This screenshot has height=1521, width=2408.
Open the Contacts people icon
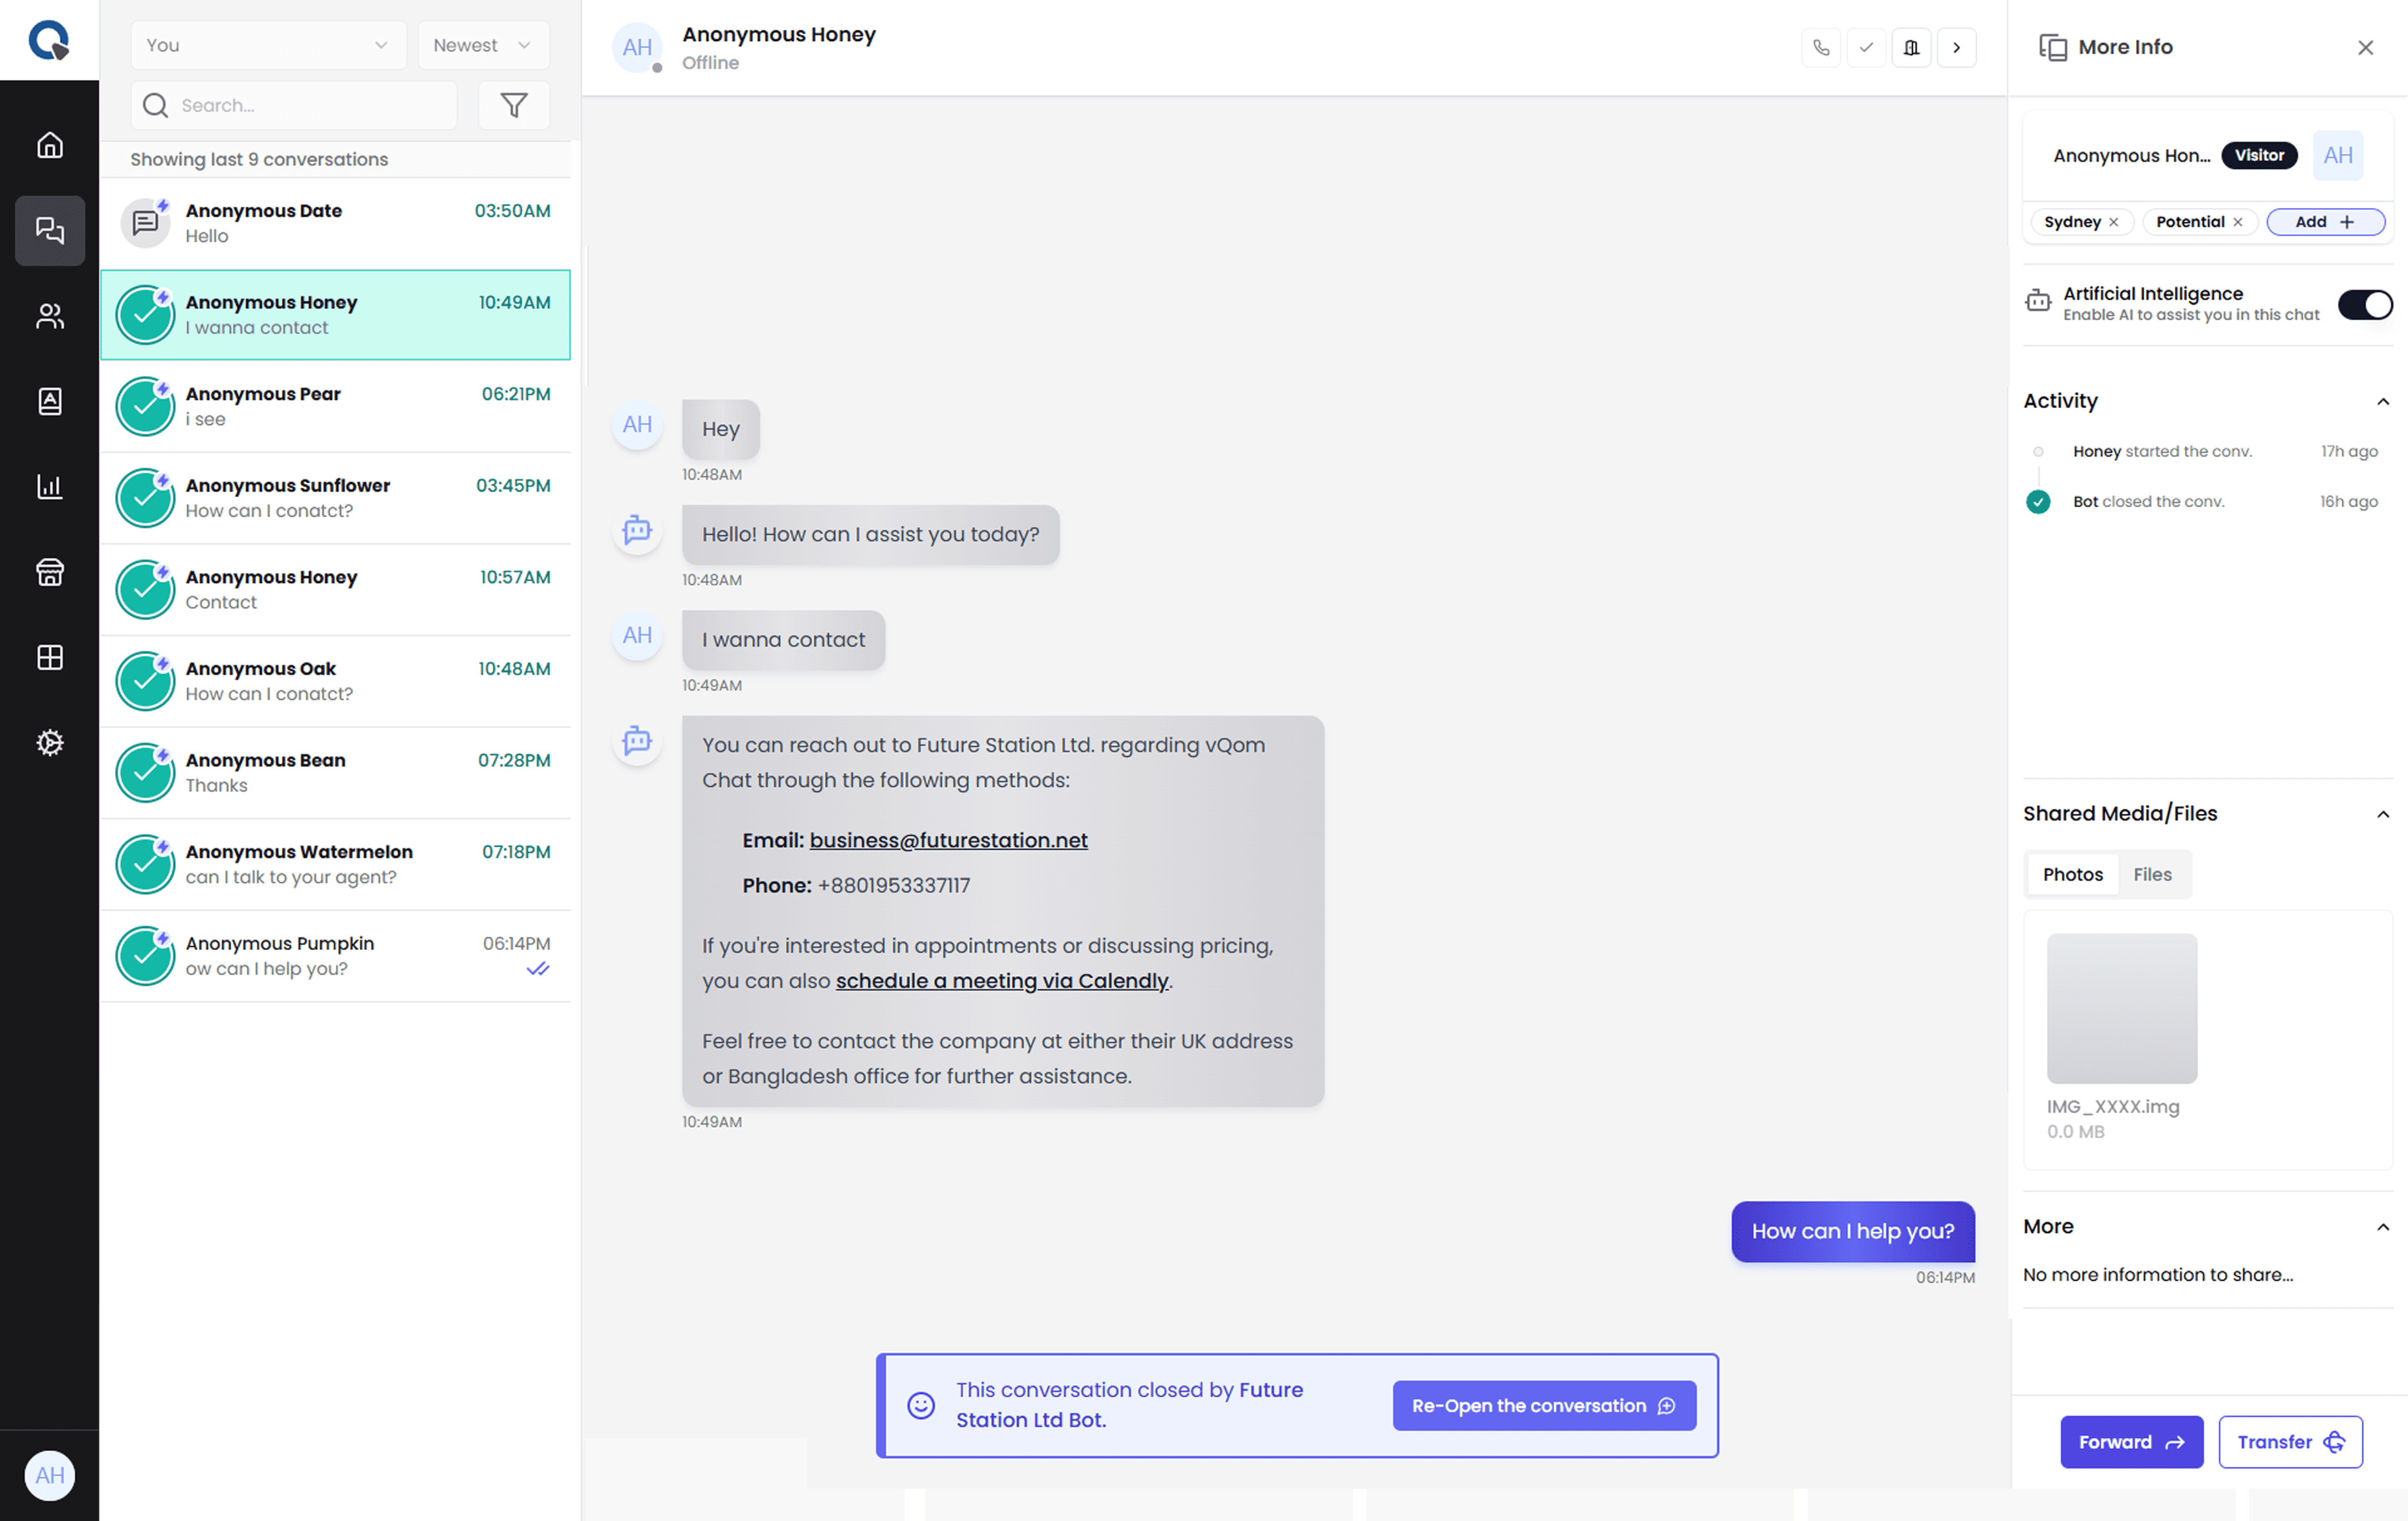pyautogui.click(x=50, y=316)
